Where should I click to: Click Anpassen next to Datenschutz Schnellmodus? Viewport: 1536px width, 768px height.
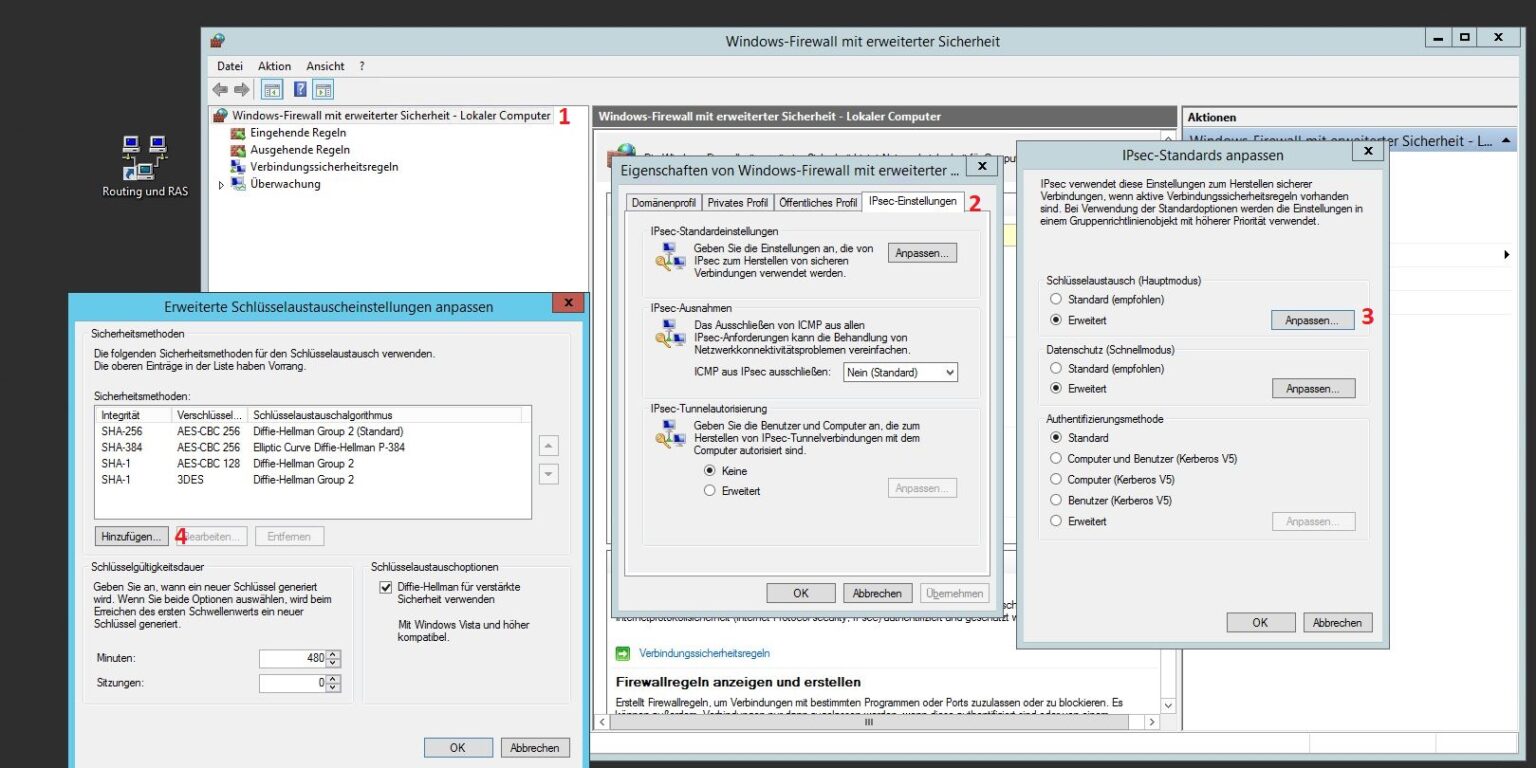pyautogui.click(x=1312, y=388)
